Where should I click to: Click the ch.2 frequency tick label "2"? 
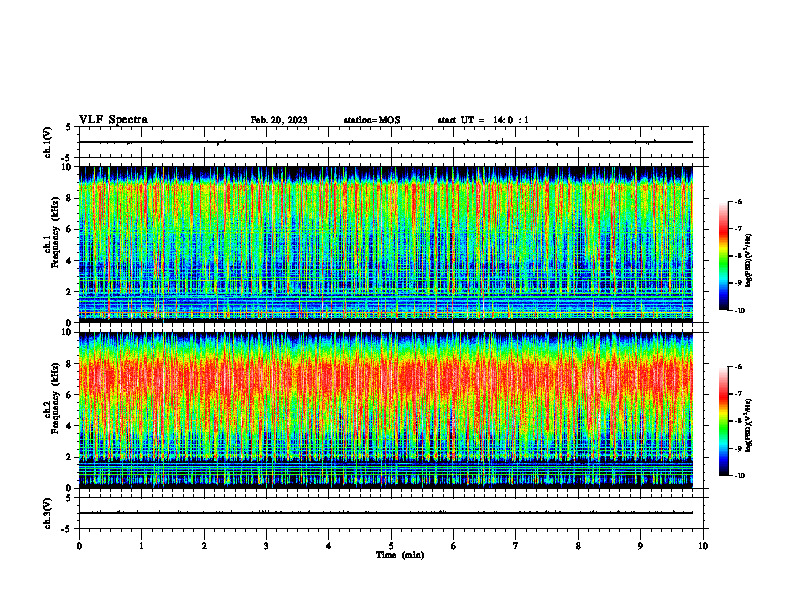point(70,457)
